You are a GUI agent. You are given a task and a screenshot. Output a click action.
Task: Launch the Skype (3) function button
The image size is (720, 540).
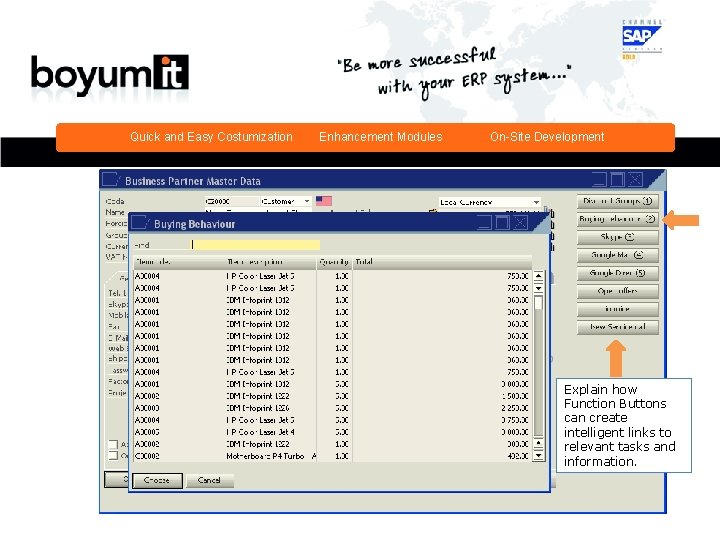click(618, 237)
